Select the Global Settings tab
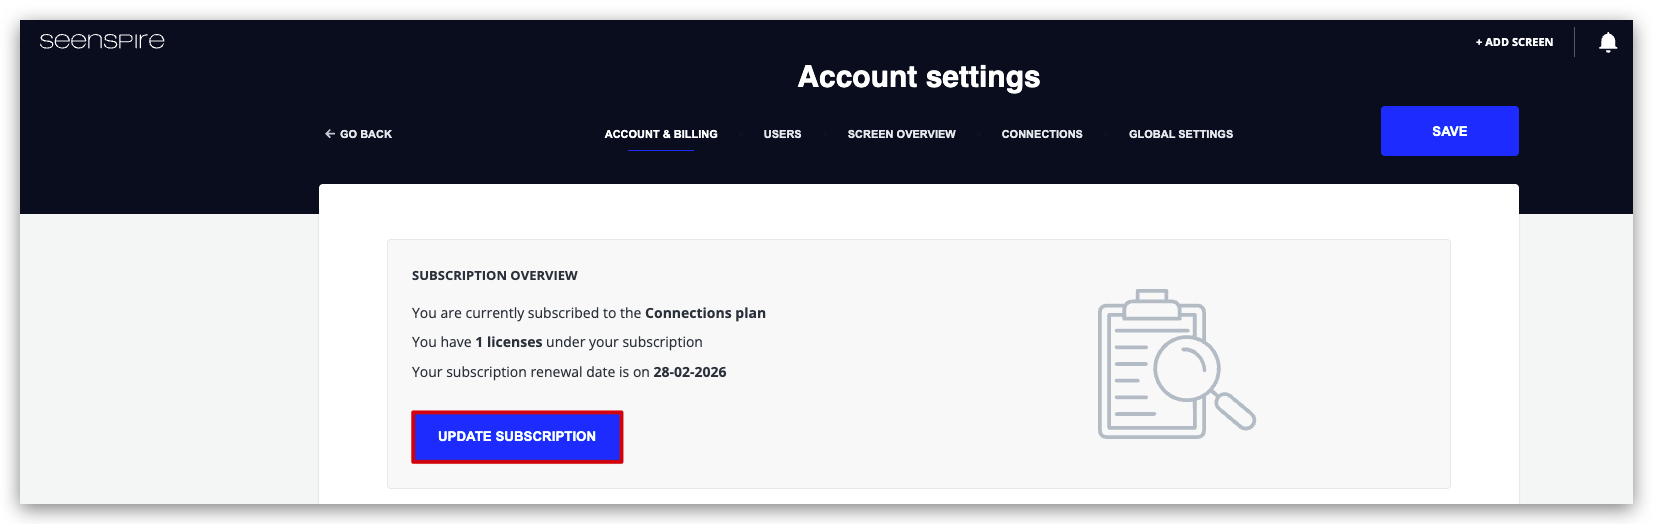This screenshot has width=1653, height=524. tap(1181, 134)
